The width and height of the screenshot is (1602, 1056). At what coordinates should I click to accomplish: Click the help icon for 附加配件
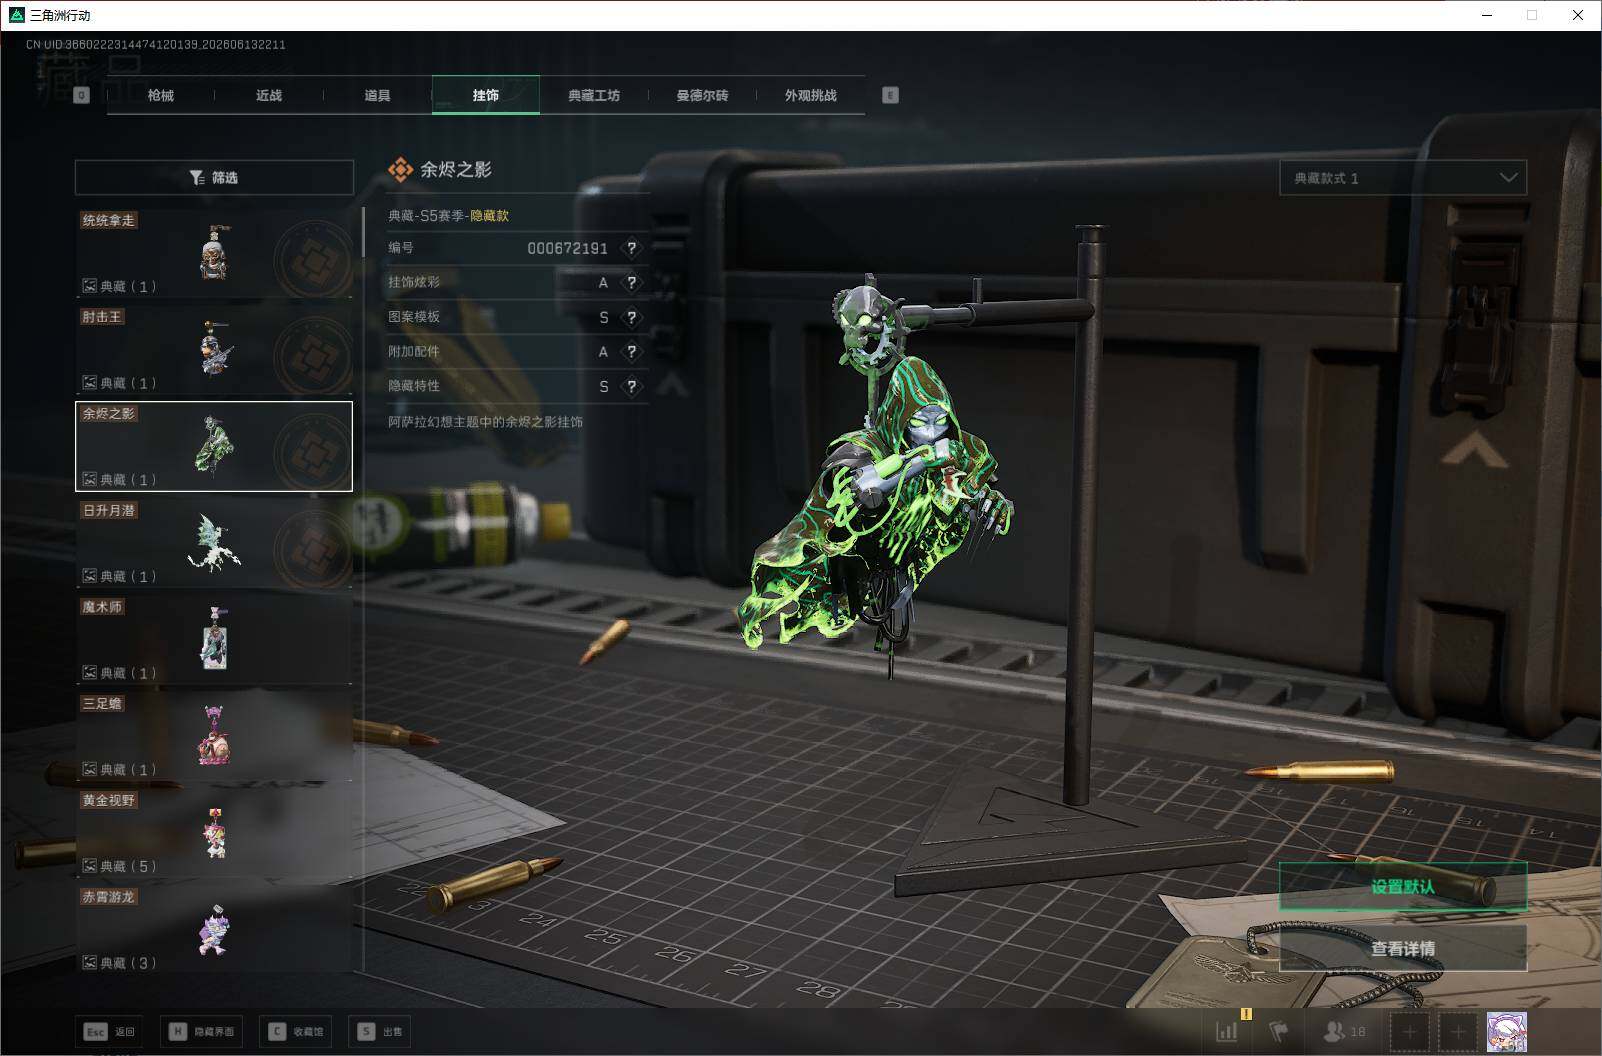(x=631, y=352)
